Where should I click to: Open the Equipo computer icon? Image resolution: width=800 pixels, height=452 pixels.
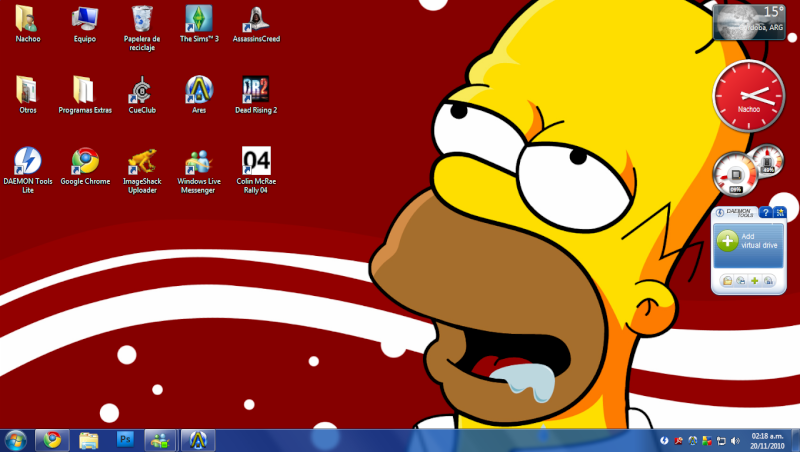(85, 24)
